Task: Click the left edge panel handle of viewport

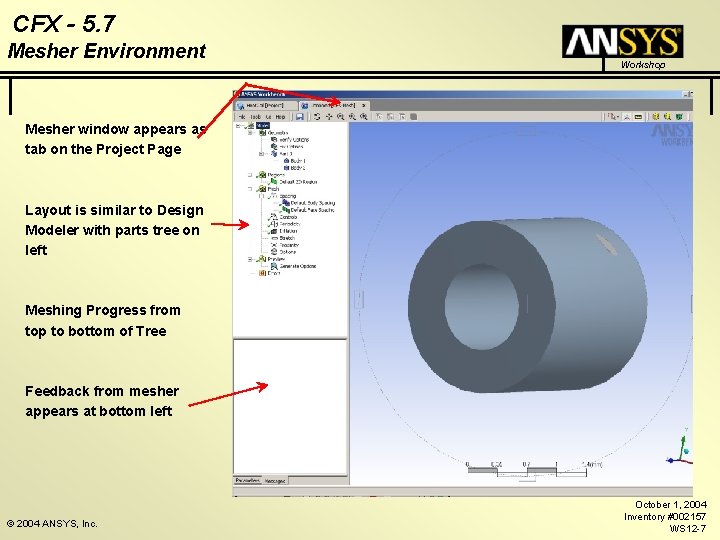Action: 359,299
